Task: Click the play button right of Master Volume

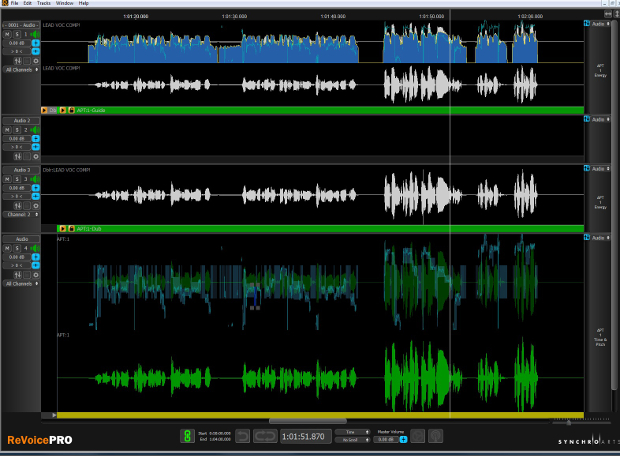Action: click(x=418, y=436)
